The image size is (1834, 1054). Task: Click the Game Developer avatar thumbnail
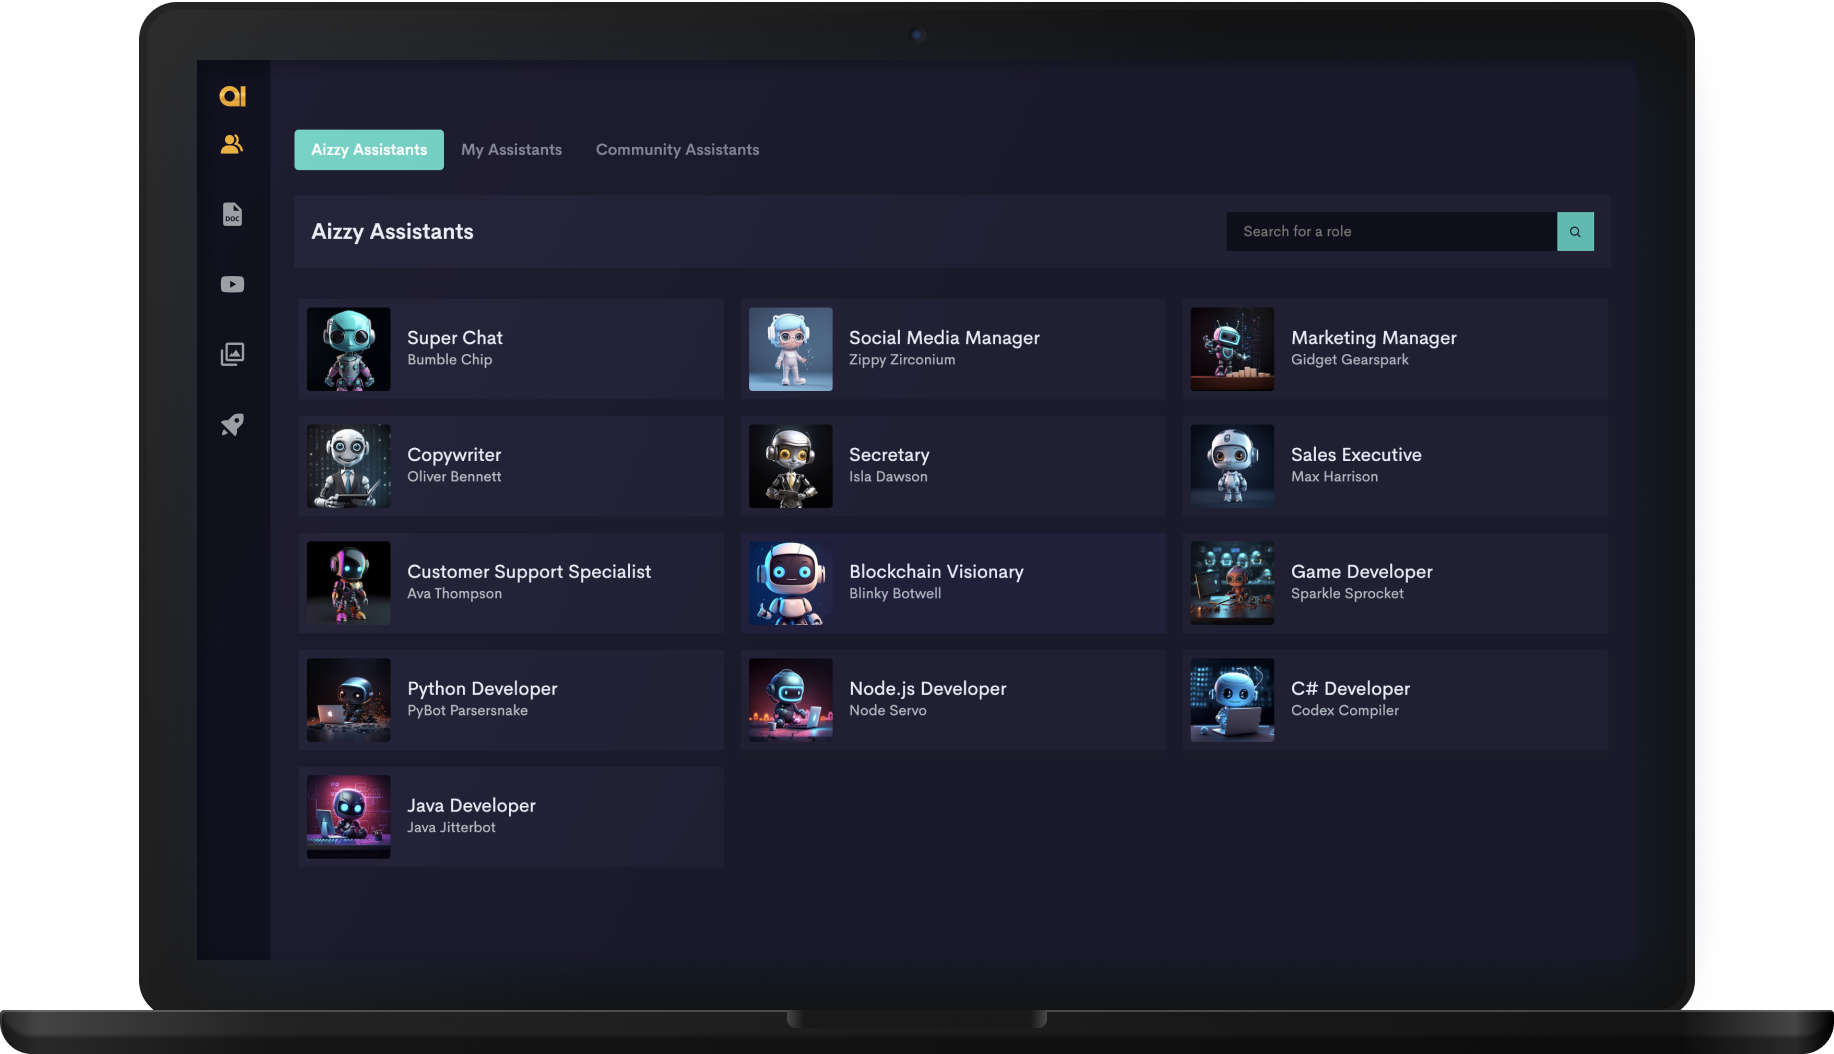tap(1232, 583)
